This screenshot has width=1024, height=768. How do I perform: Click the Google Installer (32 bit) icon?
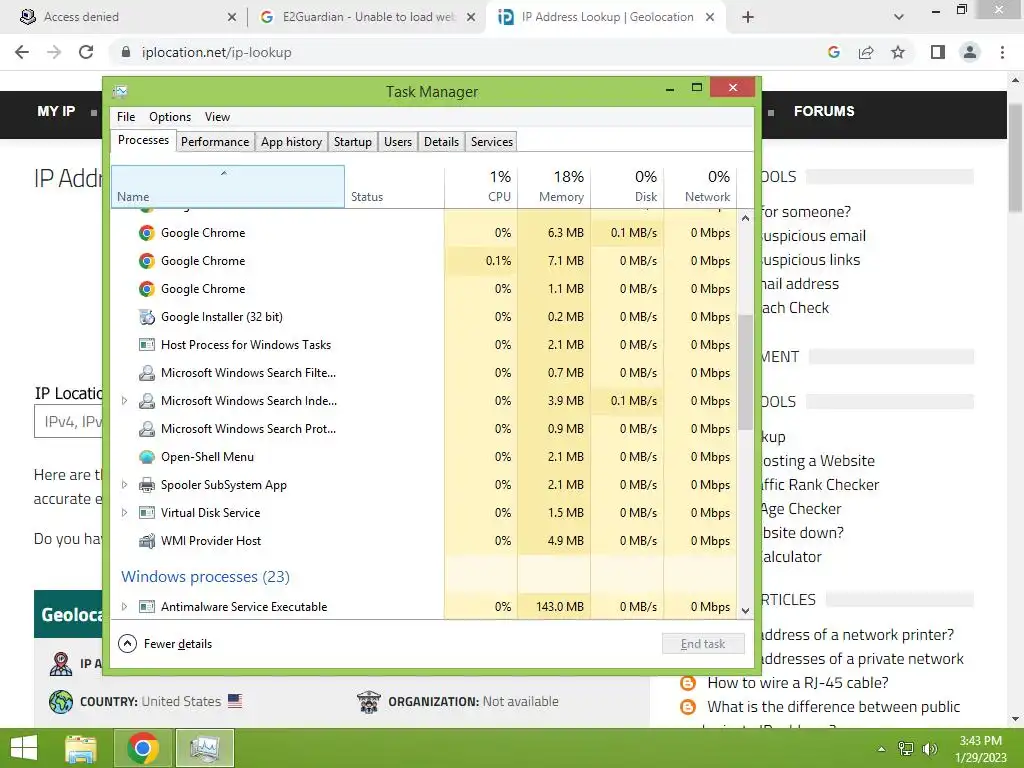point(147,317)
